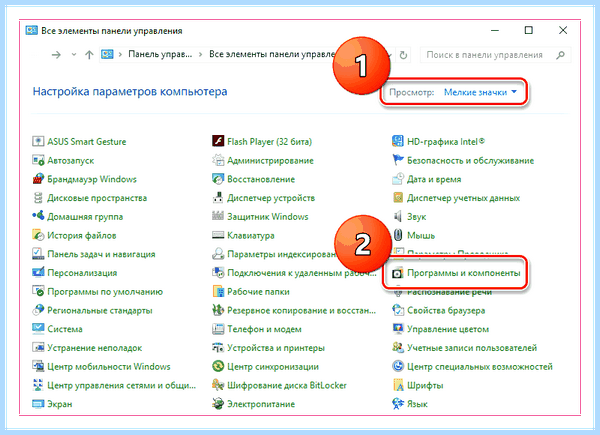The height and width of the screenshot is (435, 600).
Task: Open Брандмауэр Windows firewall icon
Action: [38, 179]
